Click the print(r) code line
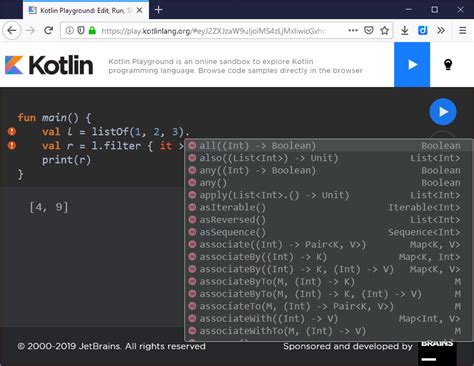The image size is (474, 366). tap(66, 160)
